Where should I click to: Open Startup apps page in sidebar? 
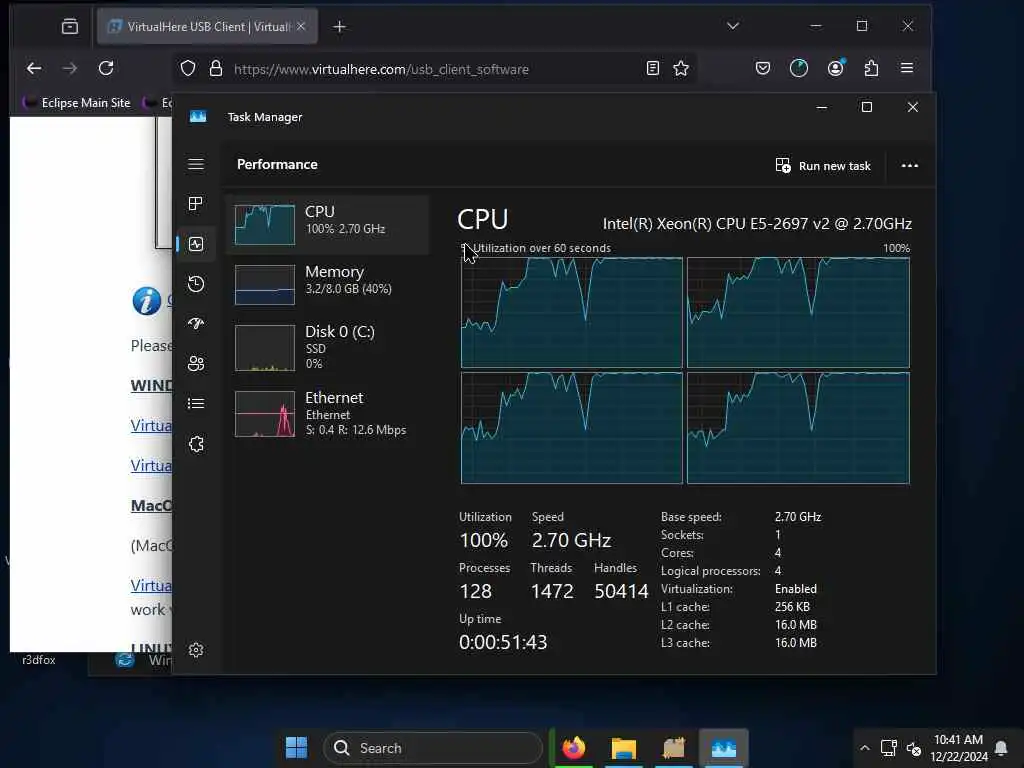click(x=196, y=324)
